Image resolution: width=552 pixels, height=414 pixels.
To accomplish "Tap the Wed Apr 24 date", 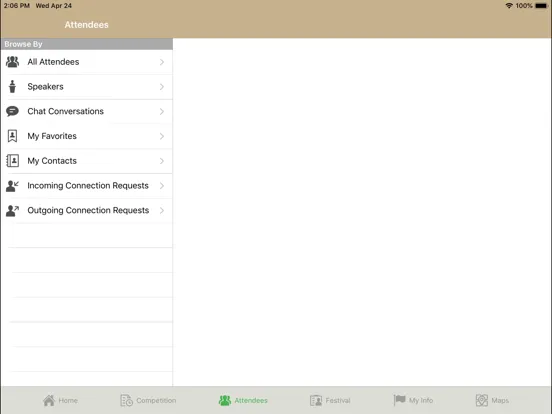I will 54,6.
